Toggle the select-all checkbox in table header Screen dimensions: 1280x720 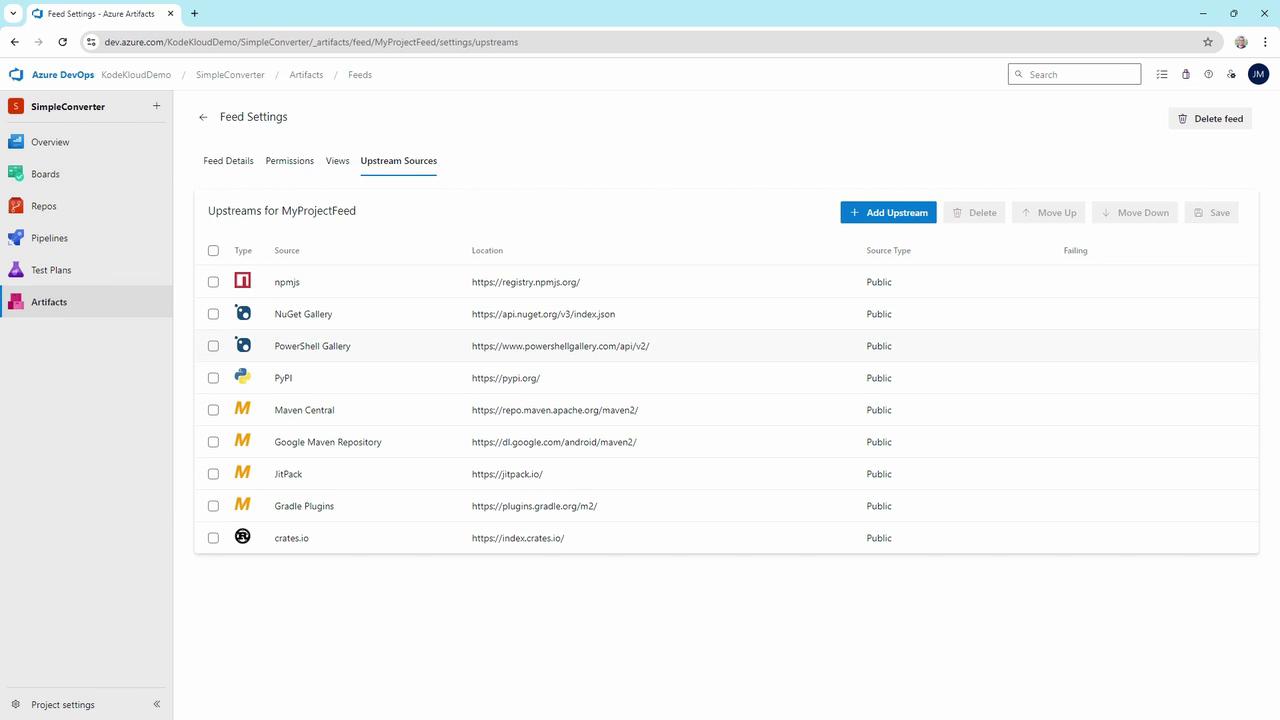click(213, 250)
